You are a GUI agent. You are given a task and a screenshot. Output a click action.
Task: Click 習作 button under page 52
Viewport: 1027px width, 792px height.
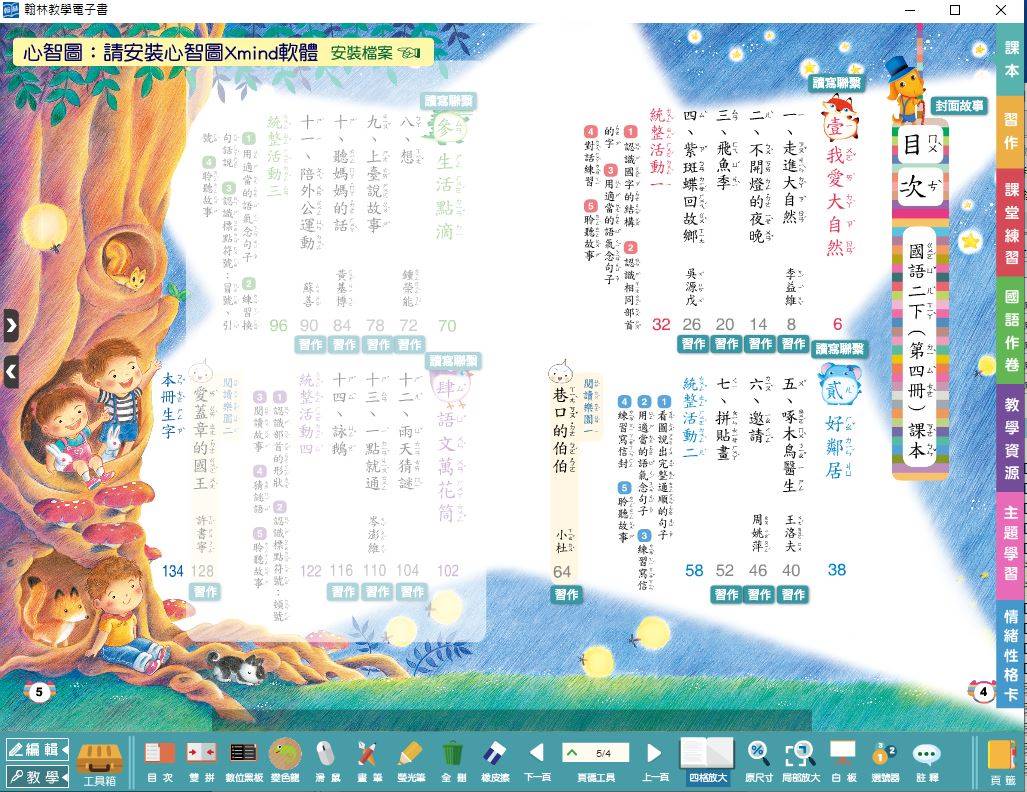726,594
